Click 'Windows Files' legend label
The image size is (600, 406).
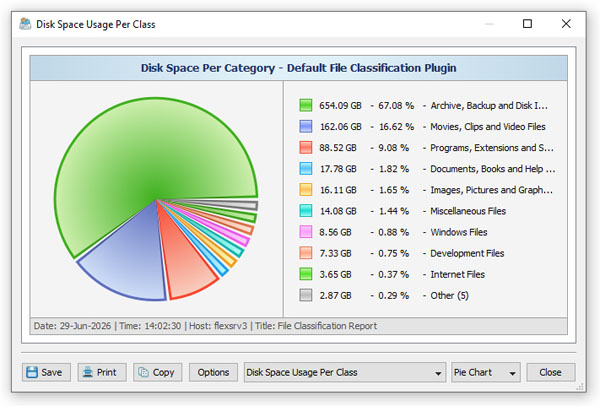coord(459,232)
